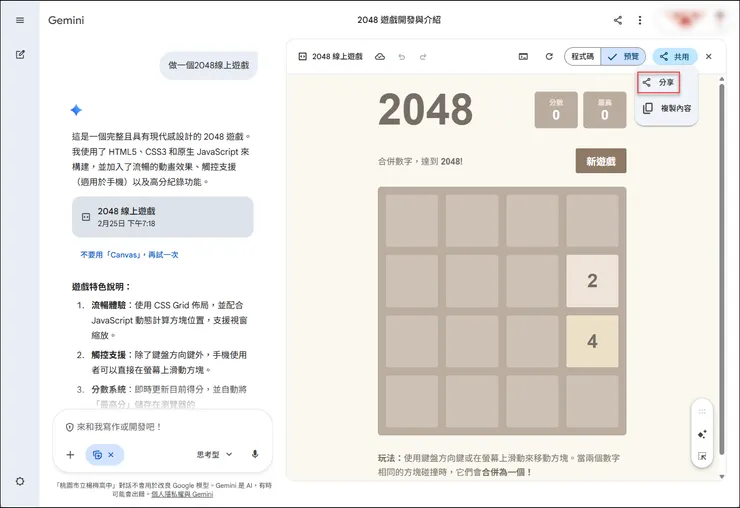This screenshot has height=508, width=740.
Task: Click the text 合併數字，達到 2048!
Action: click(420, 161)
